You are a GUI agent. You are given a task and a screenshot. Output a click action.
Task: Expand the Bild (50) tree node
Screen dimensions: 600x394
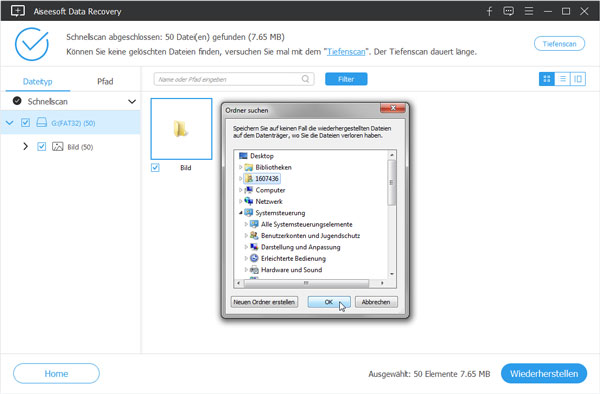pyautogui.click(x=25, y=147)
